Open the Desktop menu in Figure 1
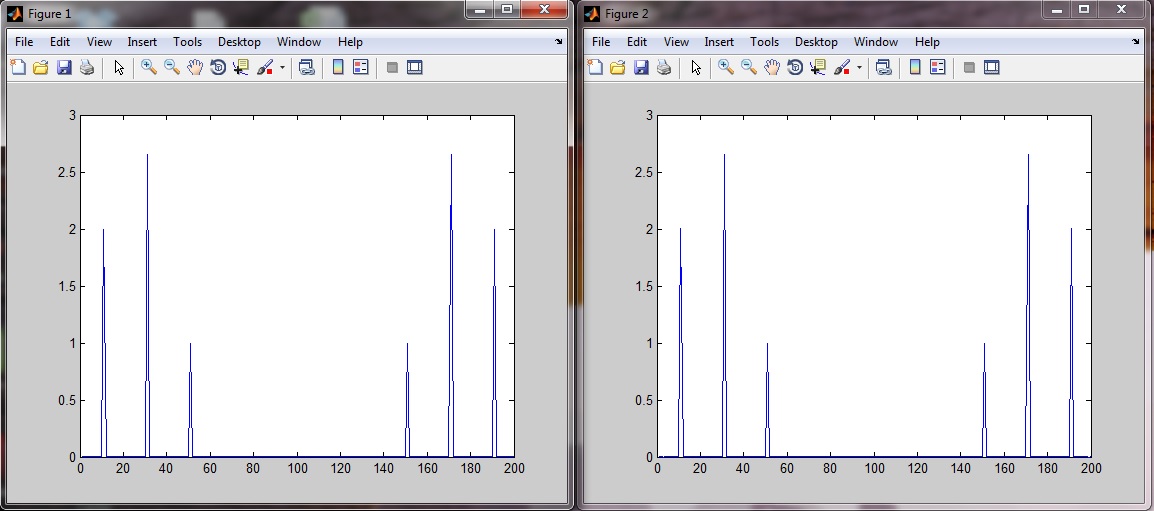 [239, 42]
